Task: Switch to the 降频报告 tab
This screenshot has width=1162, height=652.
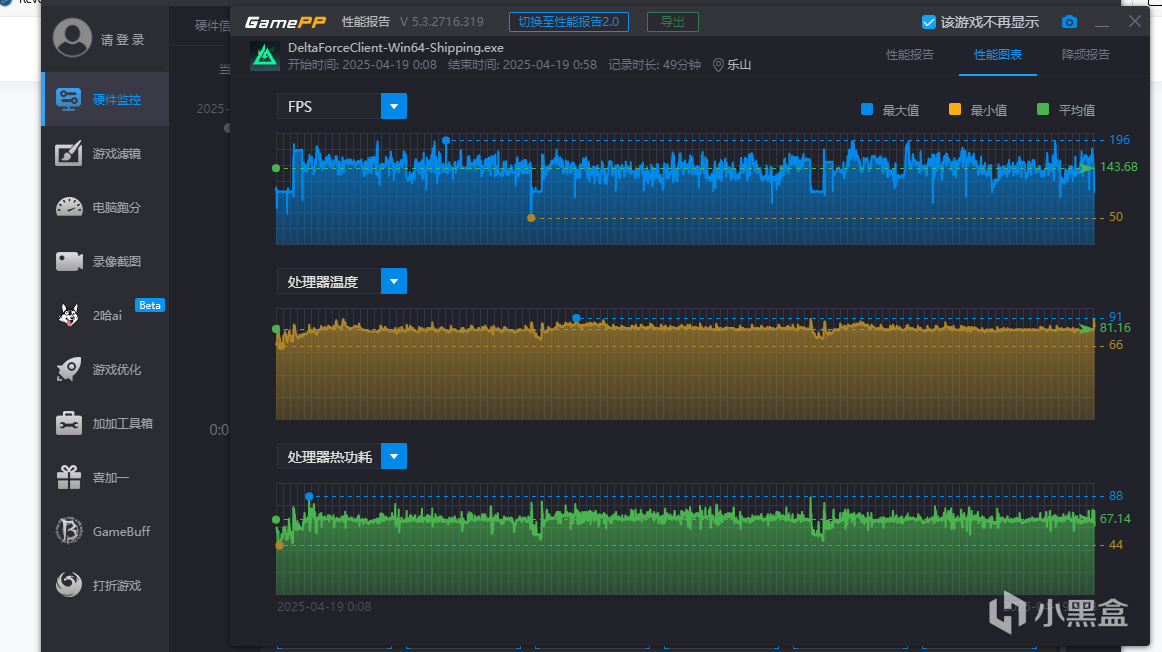Action: (1085, 55)
